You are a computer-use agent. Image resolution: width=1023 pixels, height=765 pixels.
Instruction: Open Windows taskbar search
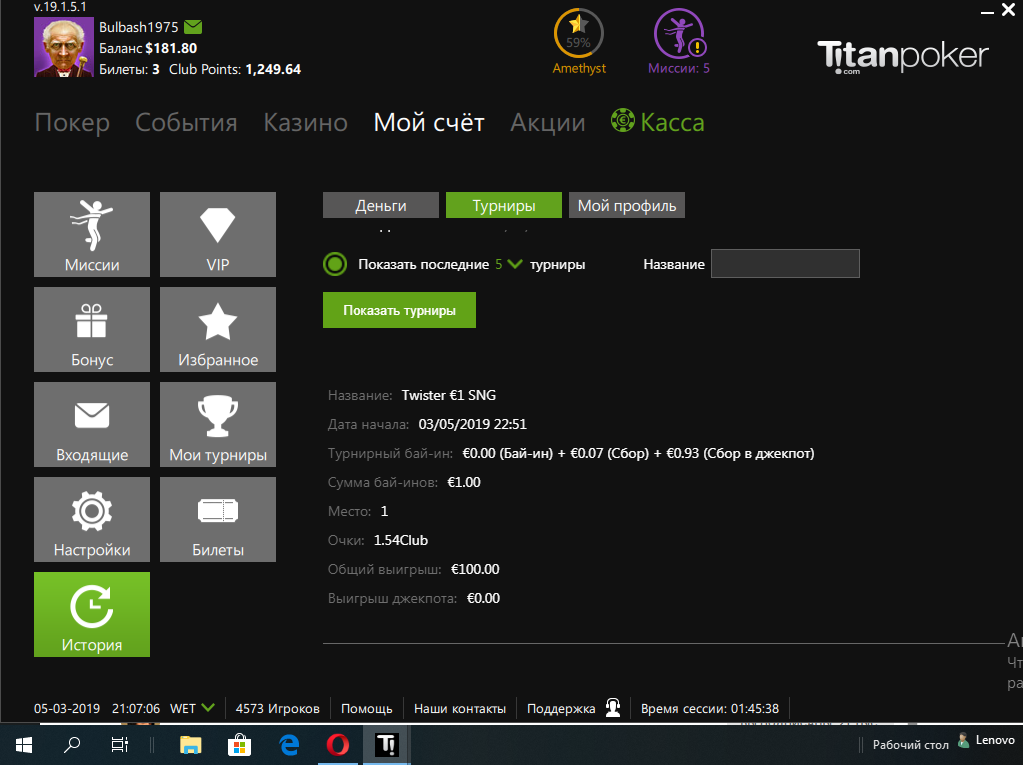point(72,744)
